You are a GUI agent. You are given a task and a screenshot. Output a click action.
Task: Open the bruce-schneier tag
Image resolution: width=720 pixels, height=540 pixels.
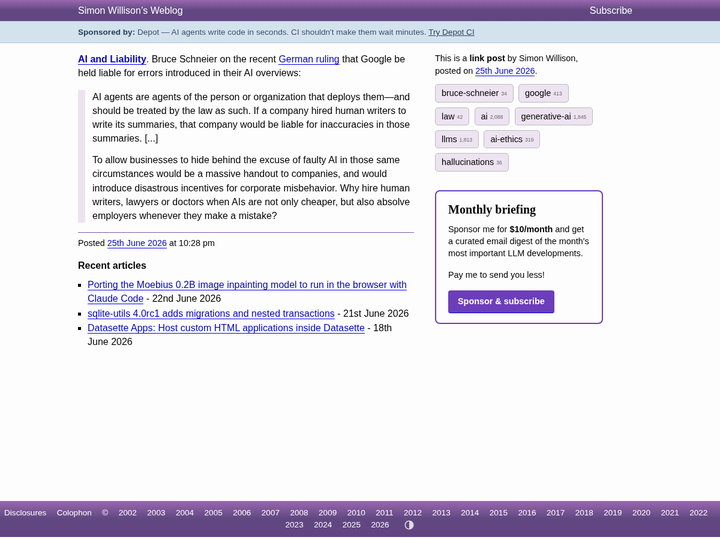point(474,93)
